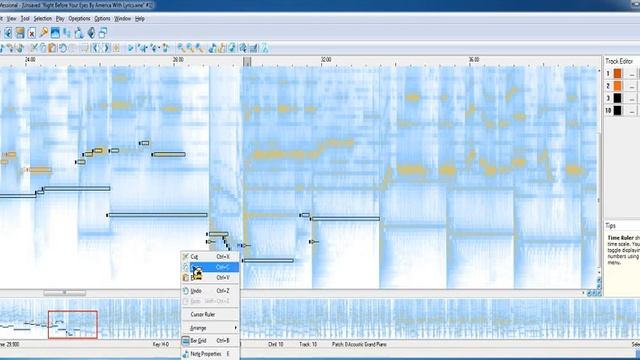Open the Selection menu

[x=42, y=19]
